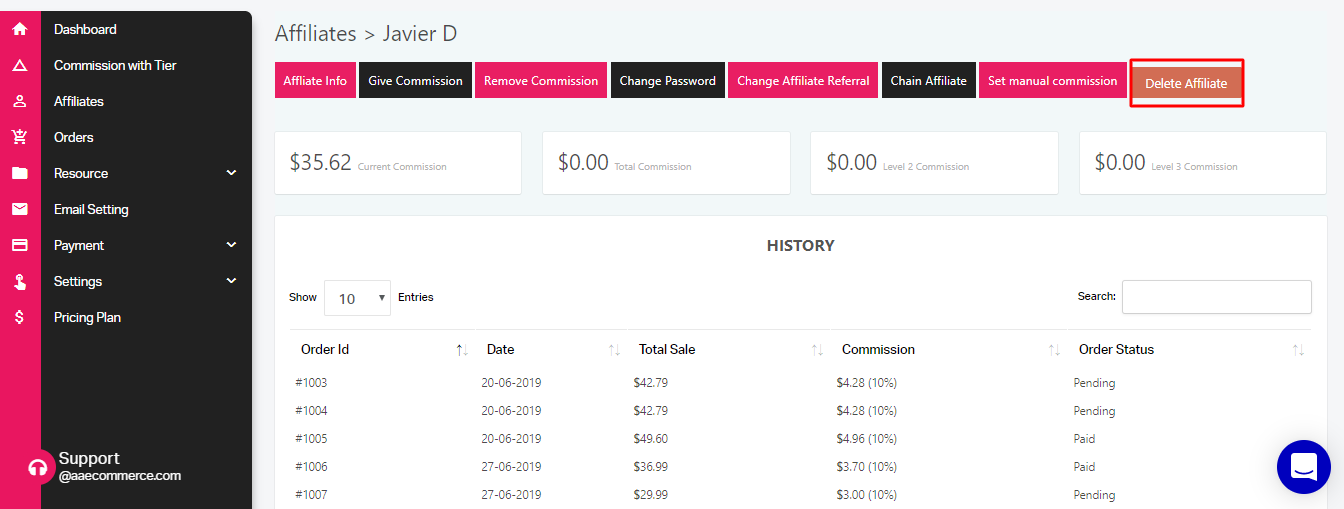Click the Affiliates person icon
This screenshot has height=509, width=1344.
tap(19, 101)
